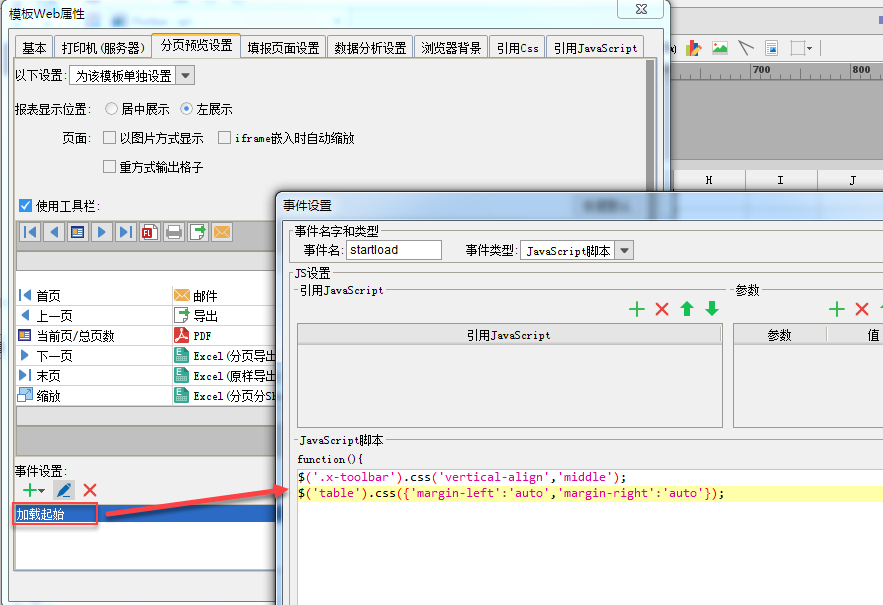Click the last page toolbar icon

pos(126,232)
